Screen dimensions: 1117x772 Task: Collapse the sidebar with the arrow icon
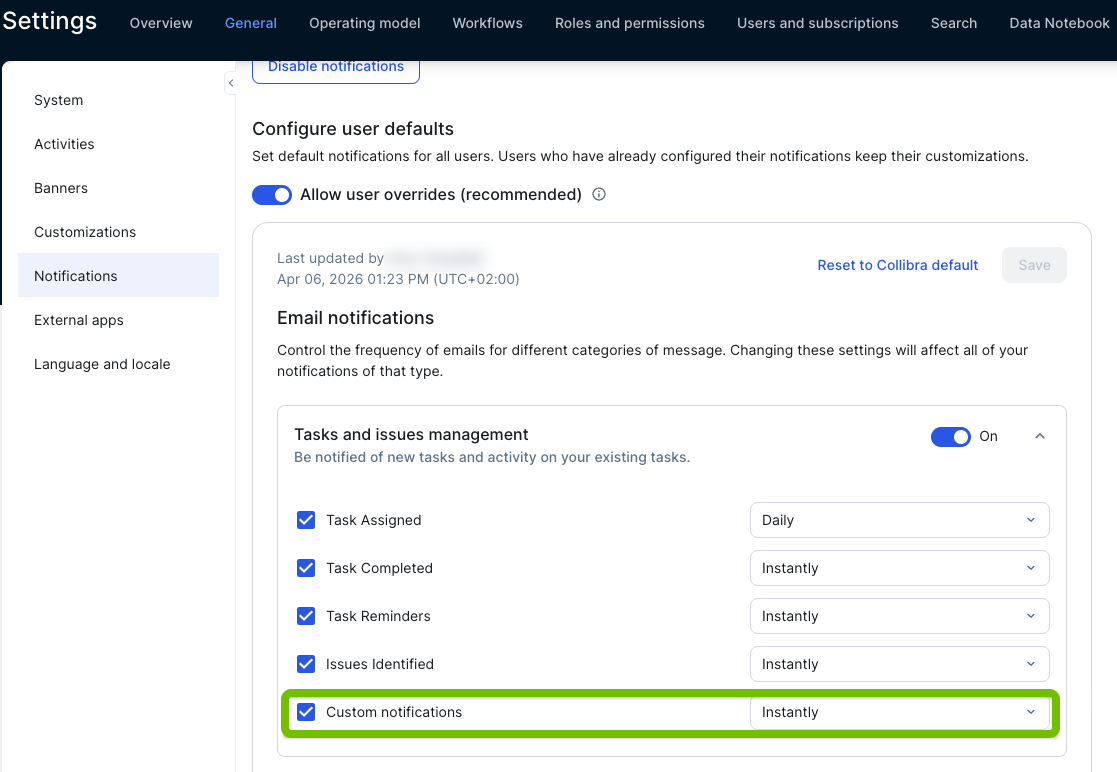click(x=231, y=83)
